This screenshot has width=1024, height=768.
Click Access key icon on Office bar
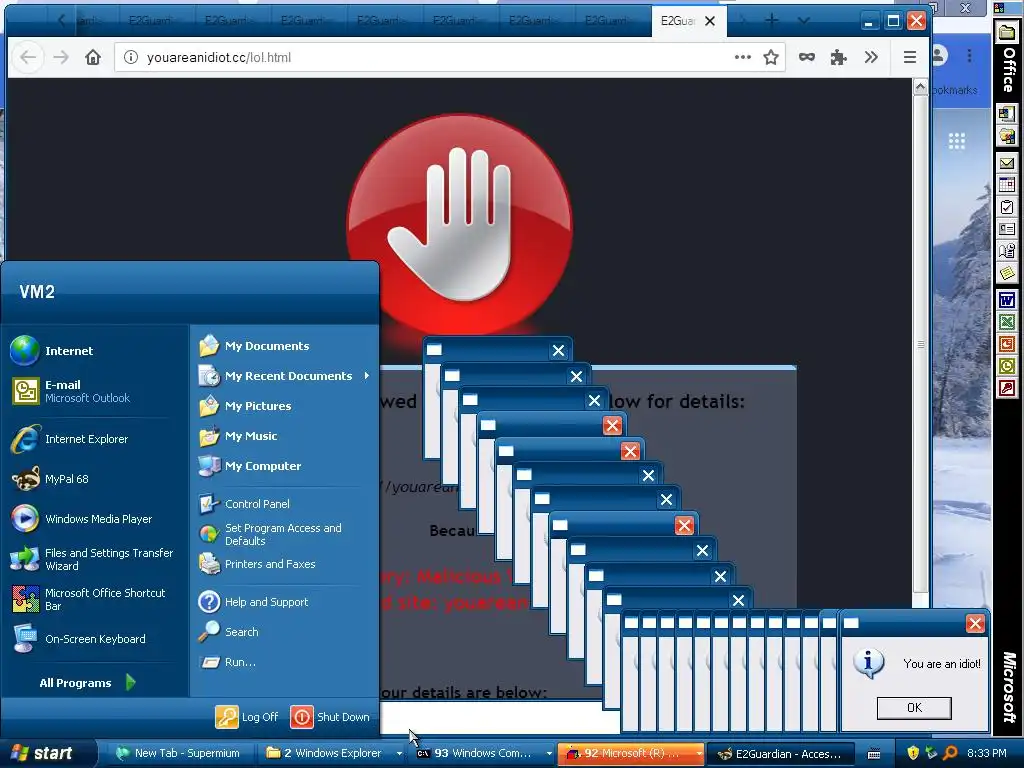click(x=1007, y=388)
